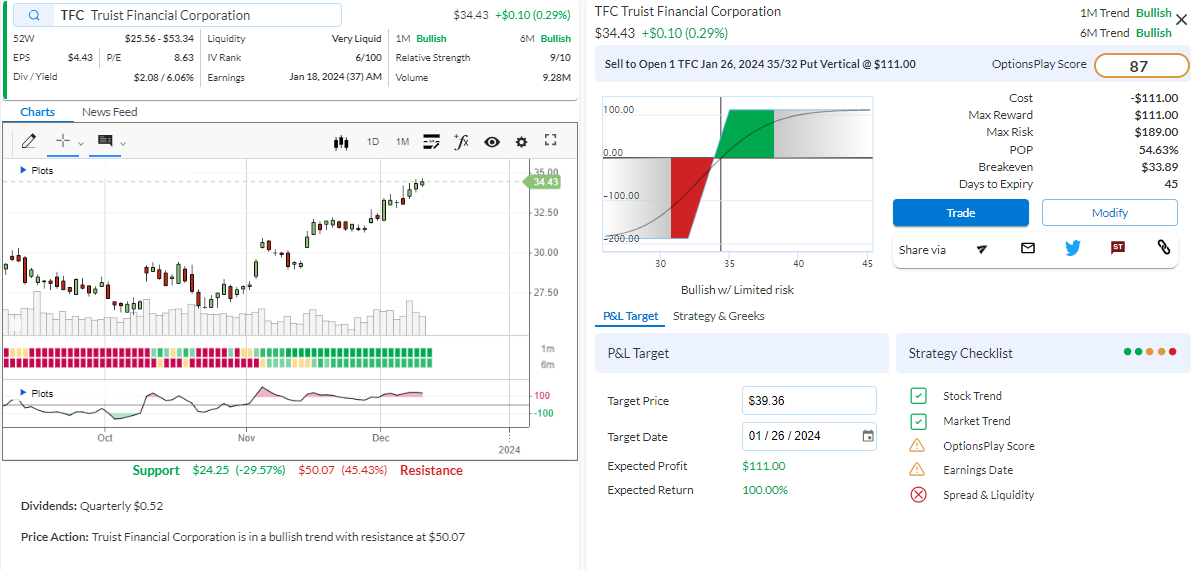Image resolution: width=1194 pixels, height=570 pixels.
Task: Click the Stock Trend green check icon
Action: [918, 396]
